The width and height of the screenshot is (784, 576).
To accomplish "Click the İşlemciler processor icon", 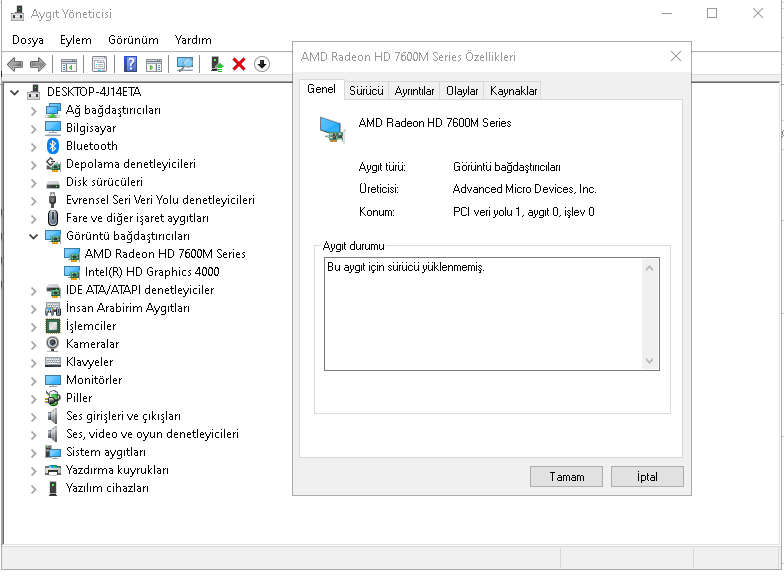I will pyautogui.click(x=52, y=326).
